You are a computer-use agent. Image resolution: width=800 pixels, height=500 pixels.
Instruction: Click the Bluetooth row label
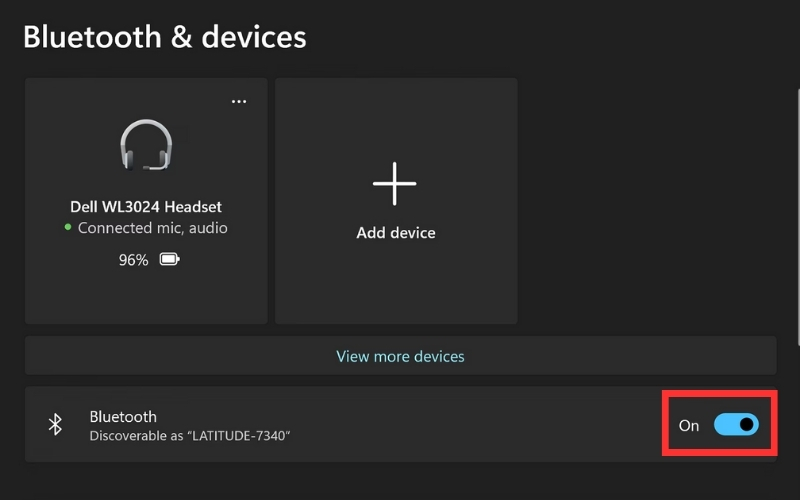point(123,416)
